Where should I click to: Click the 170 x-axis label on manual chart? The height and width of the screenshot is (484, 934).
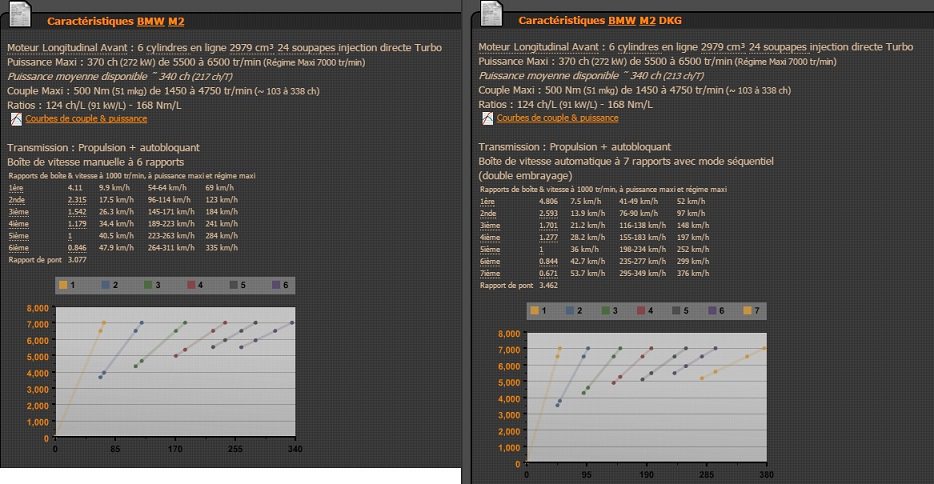(175, 449)
